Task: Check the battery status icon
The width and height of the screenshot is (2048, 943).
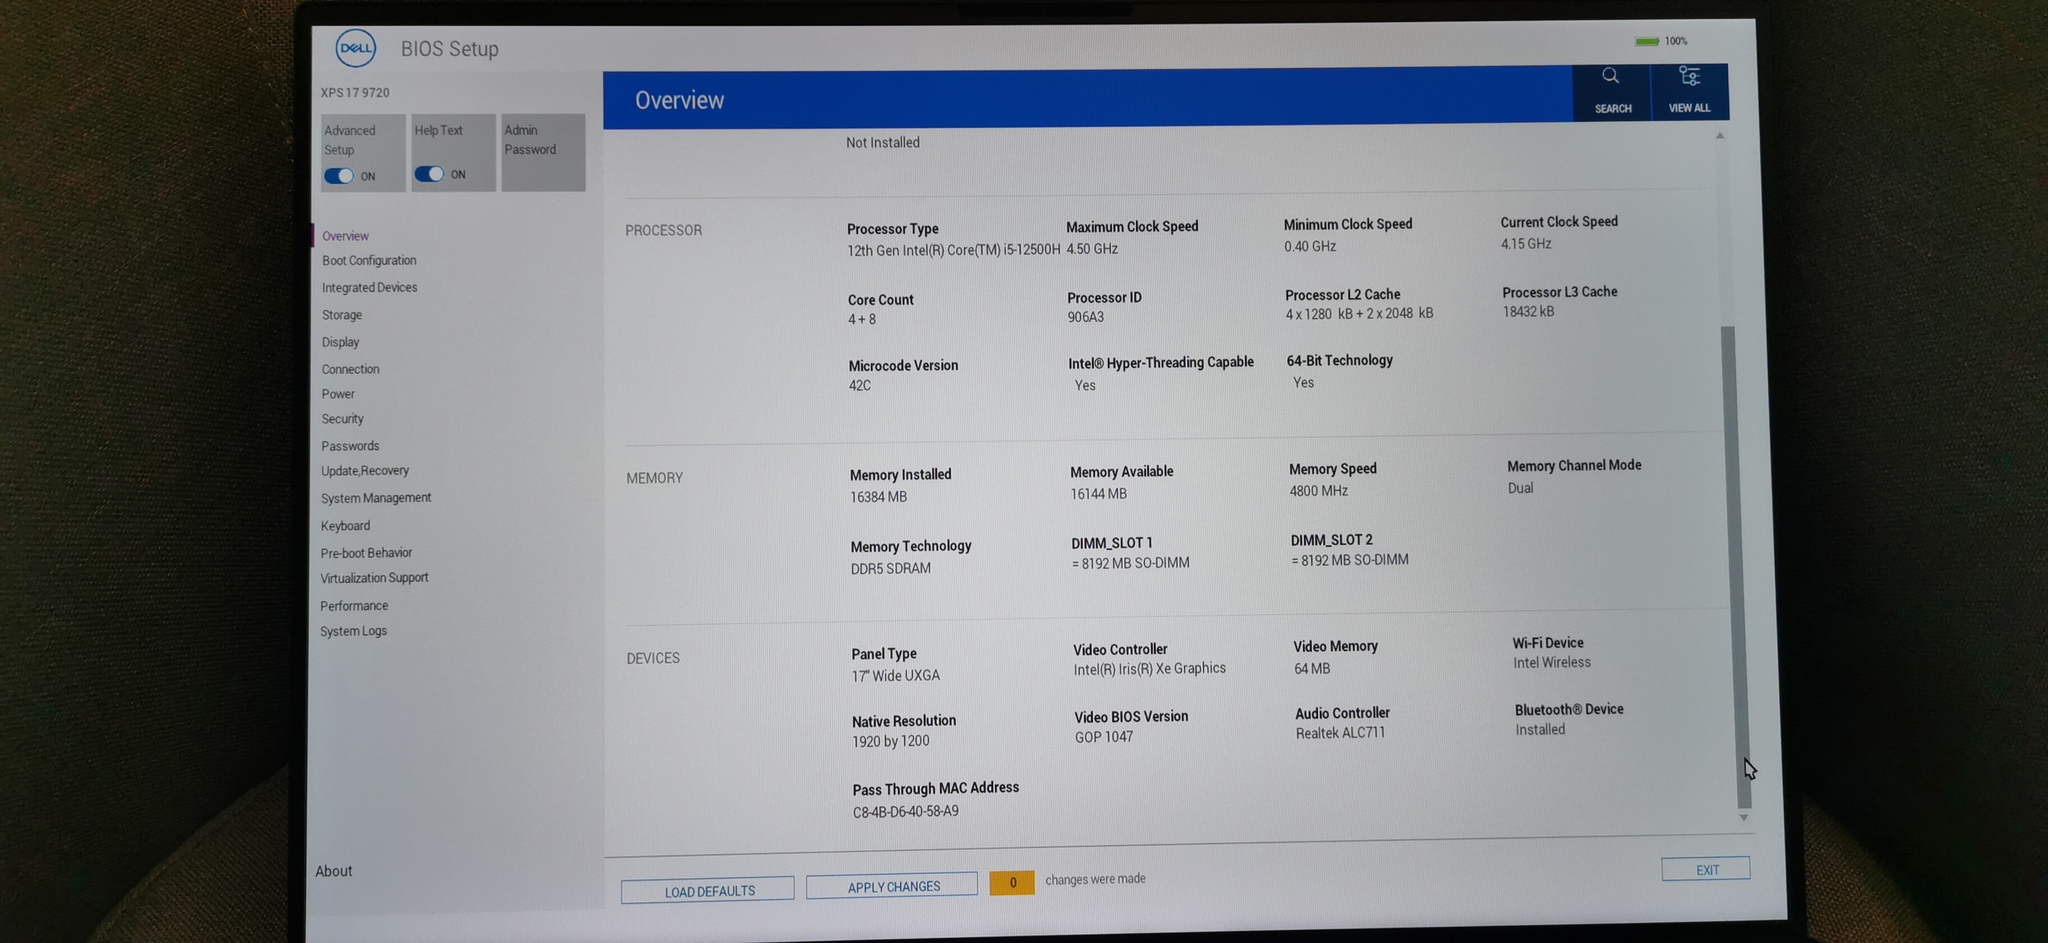Action: 1646,41
